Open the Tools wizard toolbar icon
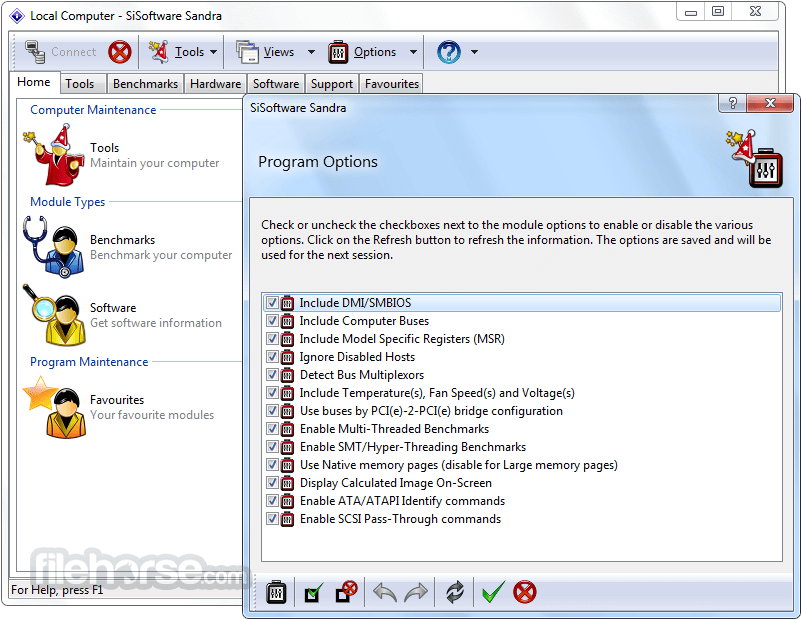Image resolution: width=802 pixels, height=620 pixels. tap(159, 52)
